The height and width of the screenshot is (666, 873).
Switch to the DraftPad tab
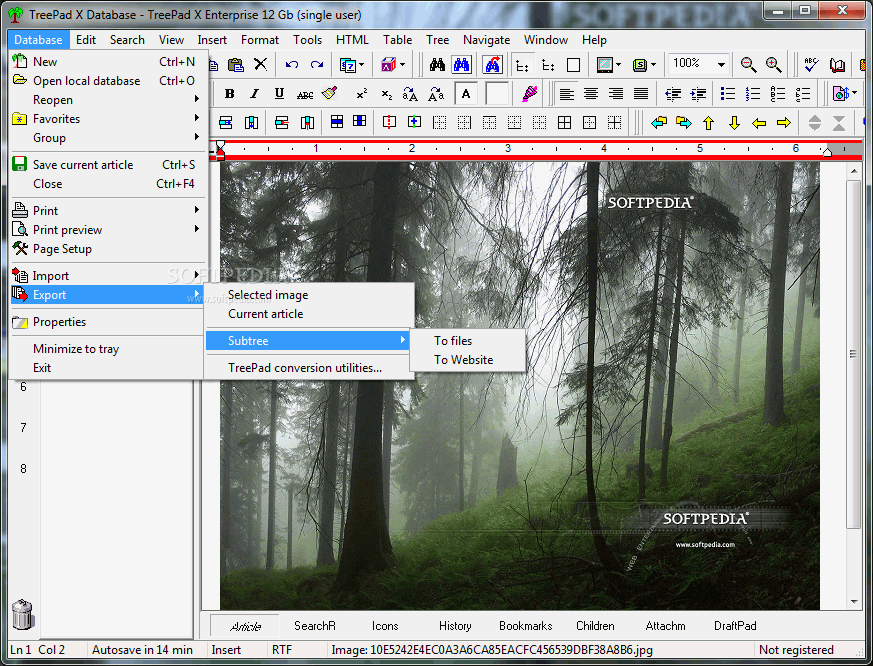click(x=735, y=626)
